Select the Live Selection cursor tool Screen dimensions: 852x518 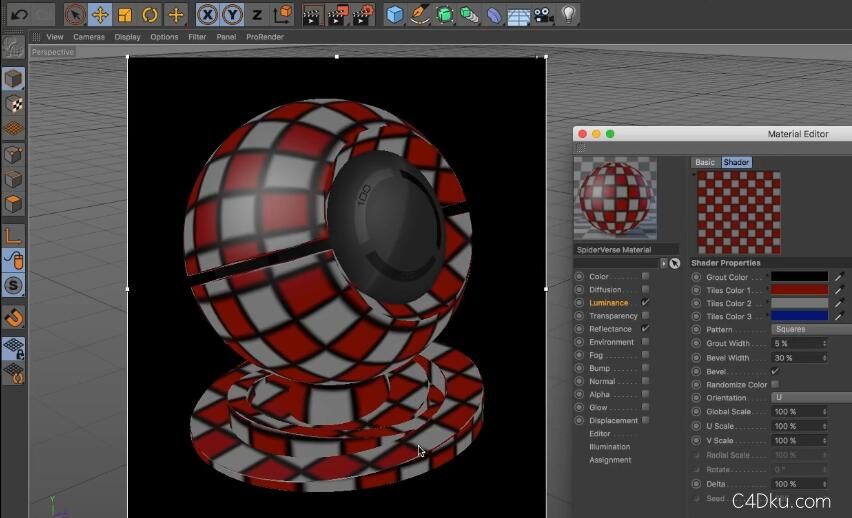[x=75, y=15]
